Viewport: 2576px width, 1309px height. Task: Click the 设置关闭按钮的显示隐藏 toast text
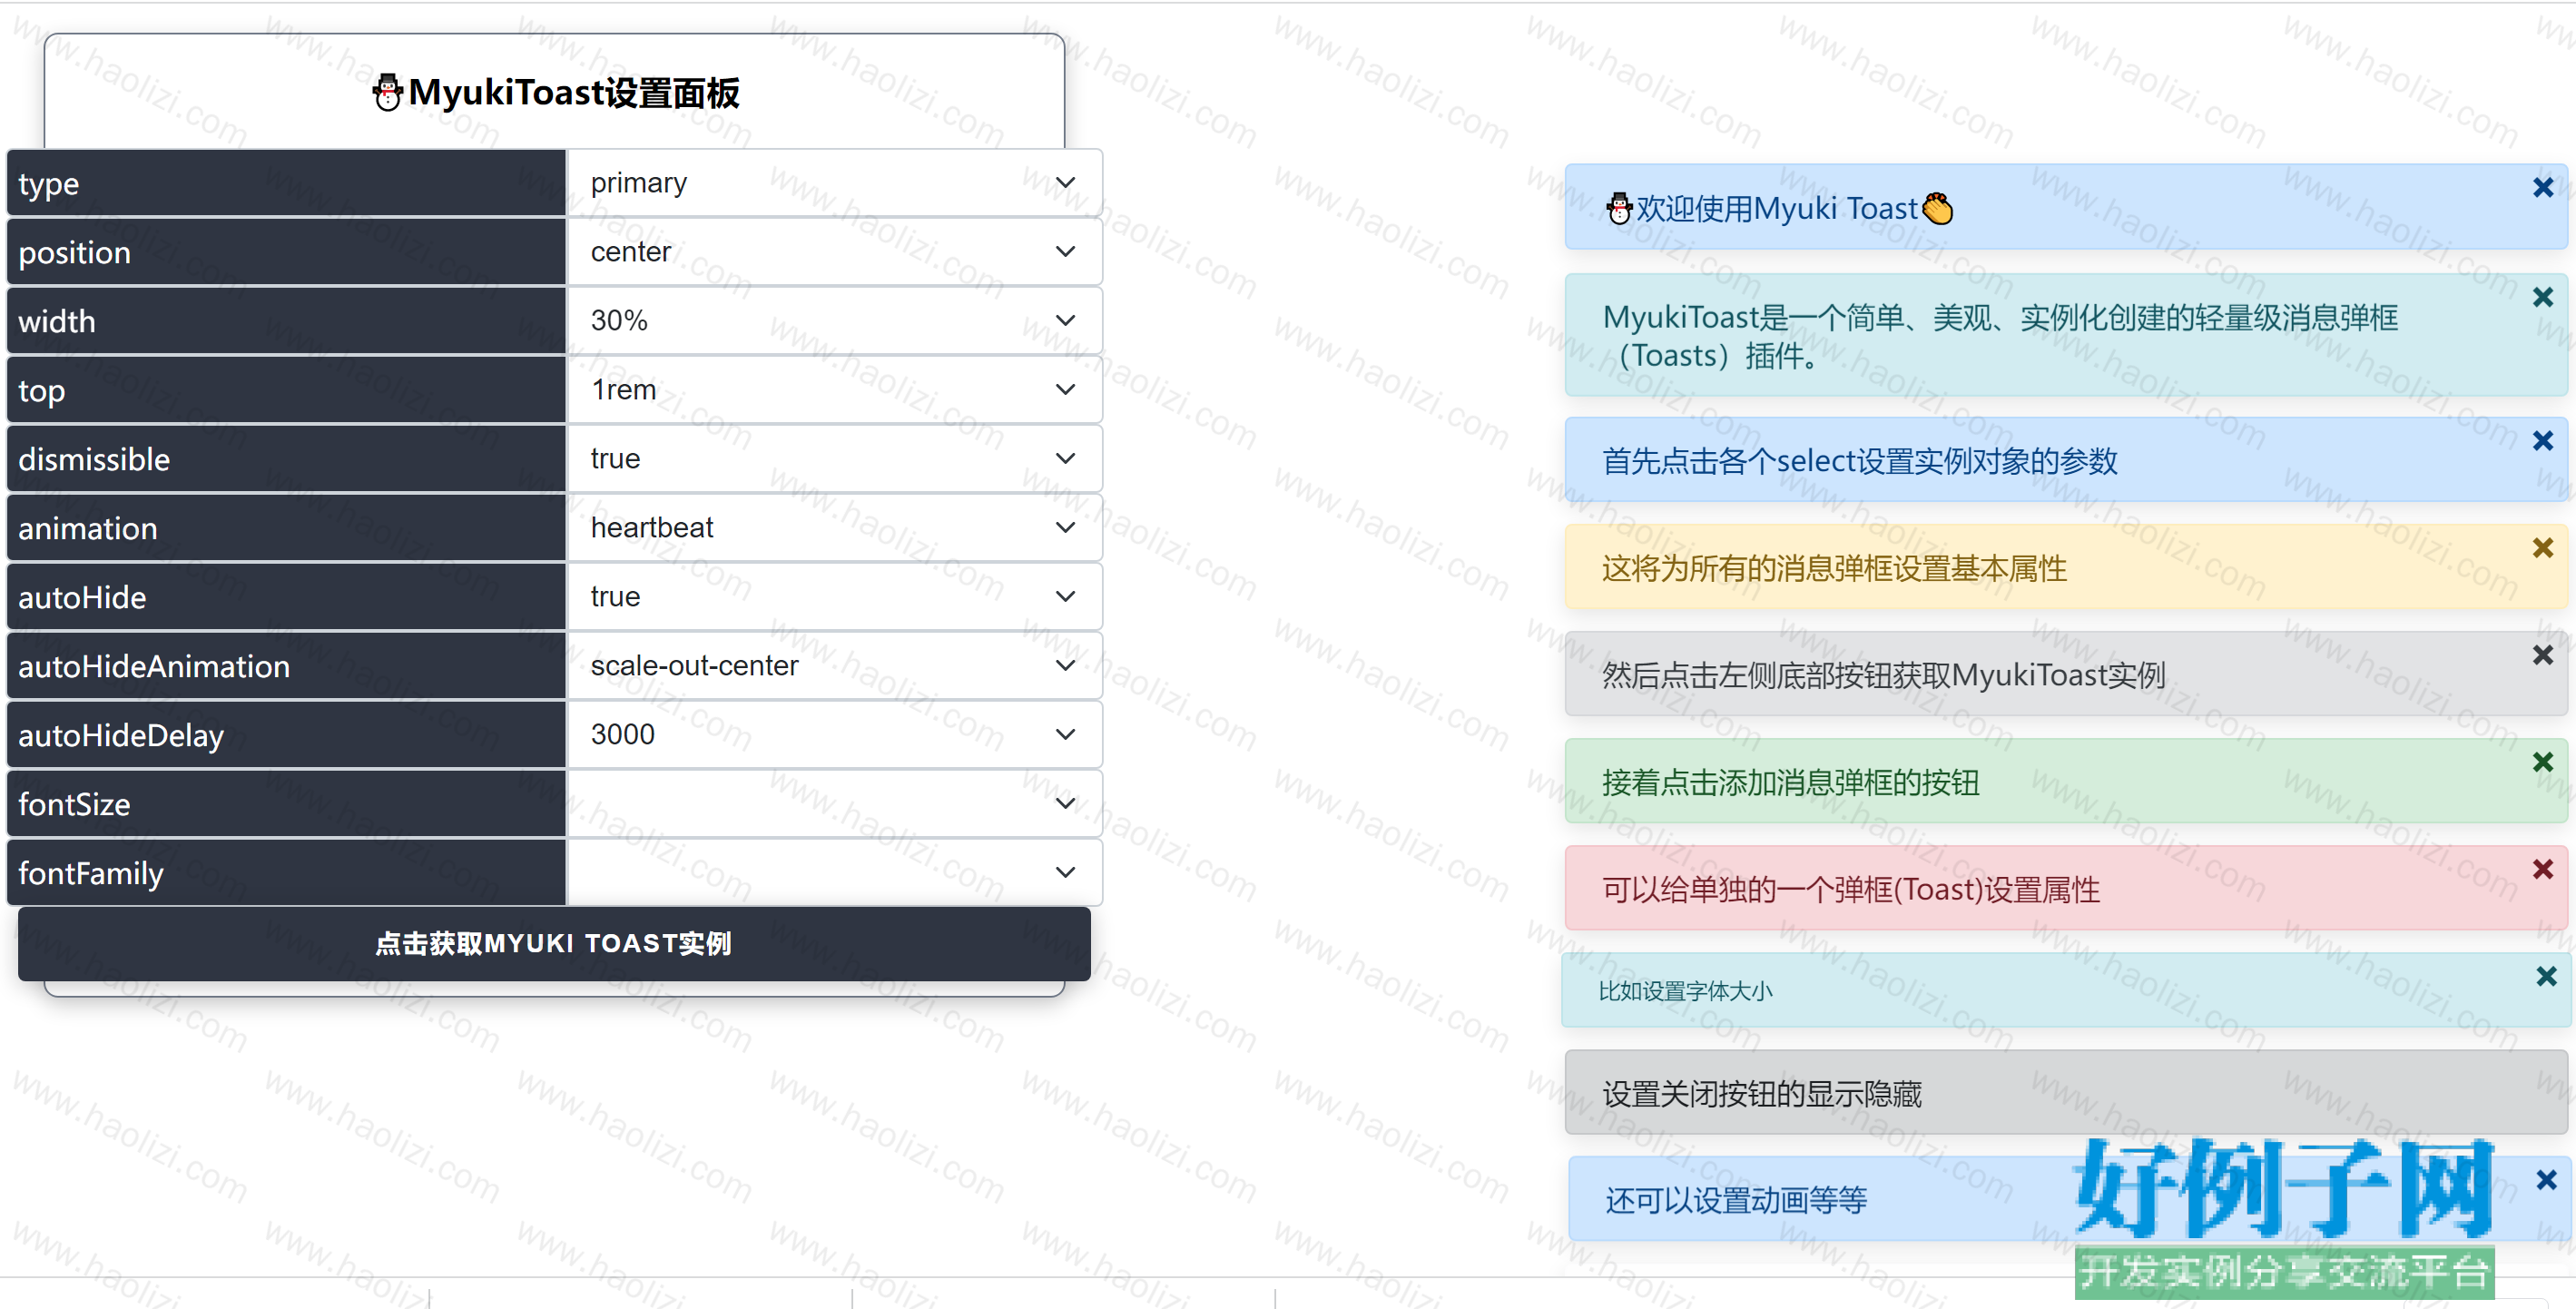tap(1762, 1094)
